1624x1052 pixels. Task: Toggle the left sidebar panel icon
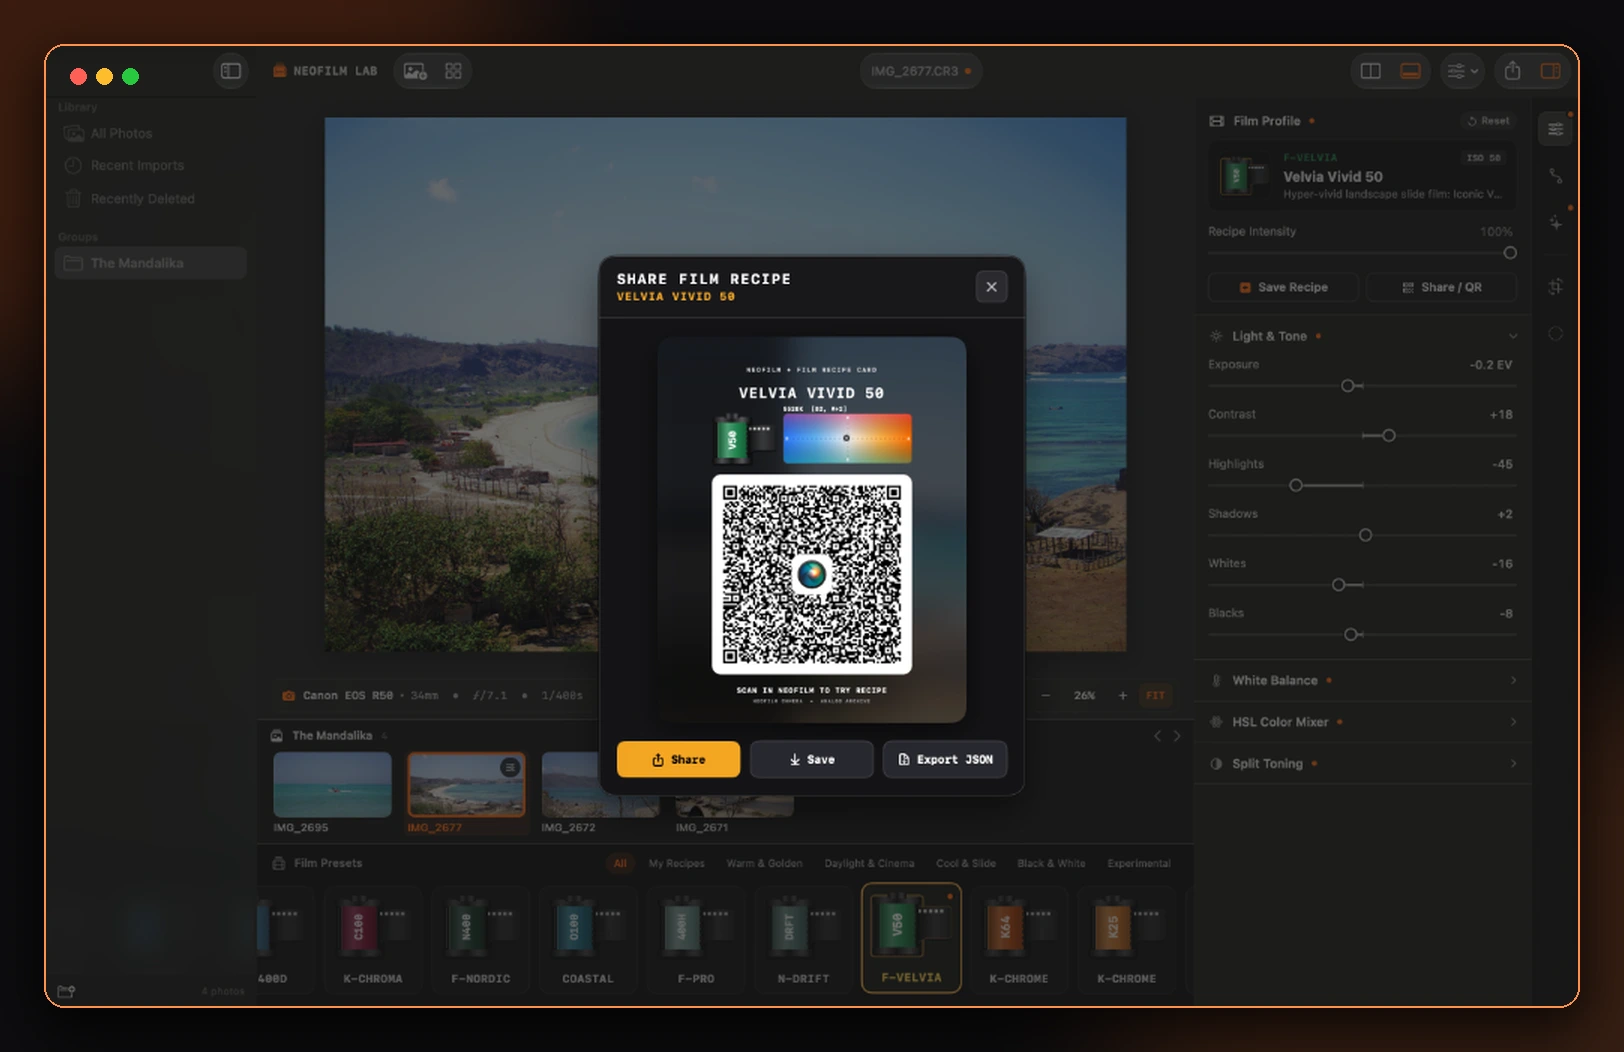click(x=231, y=71)
